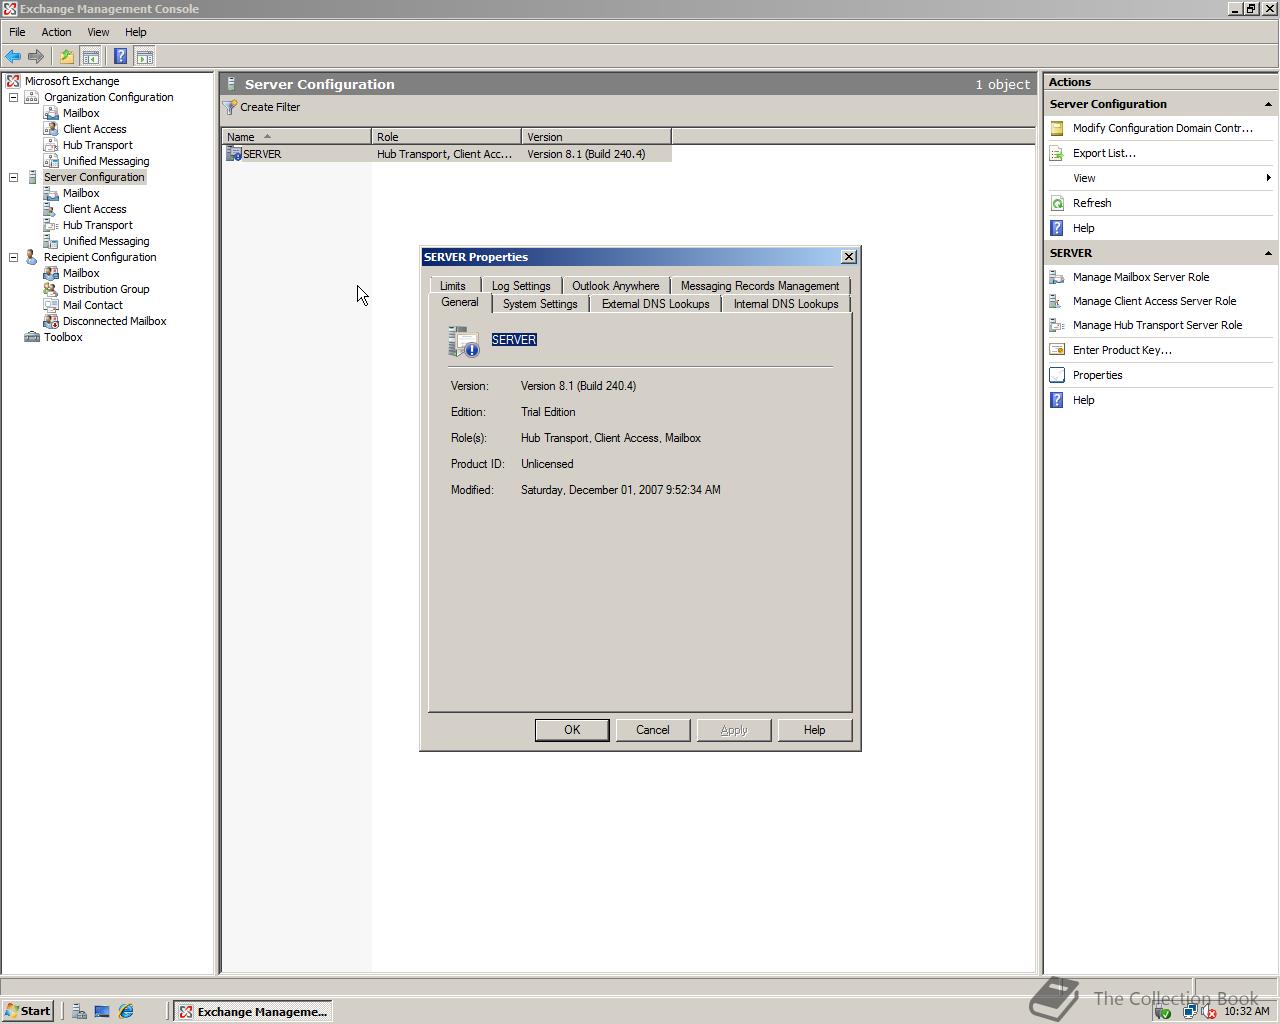Click the blue Help question-mark toolbar icon

tap(121, 57)
